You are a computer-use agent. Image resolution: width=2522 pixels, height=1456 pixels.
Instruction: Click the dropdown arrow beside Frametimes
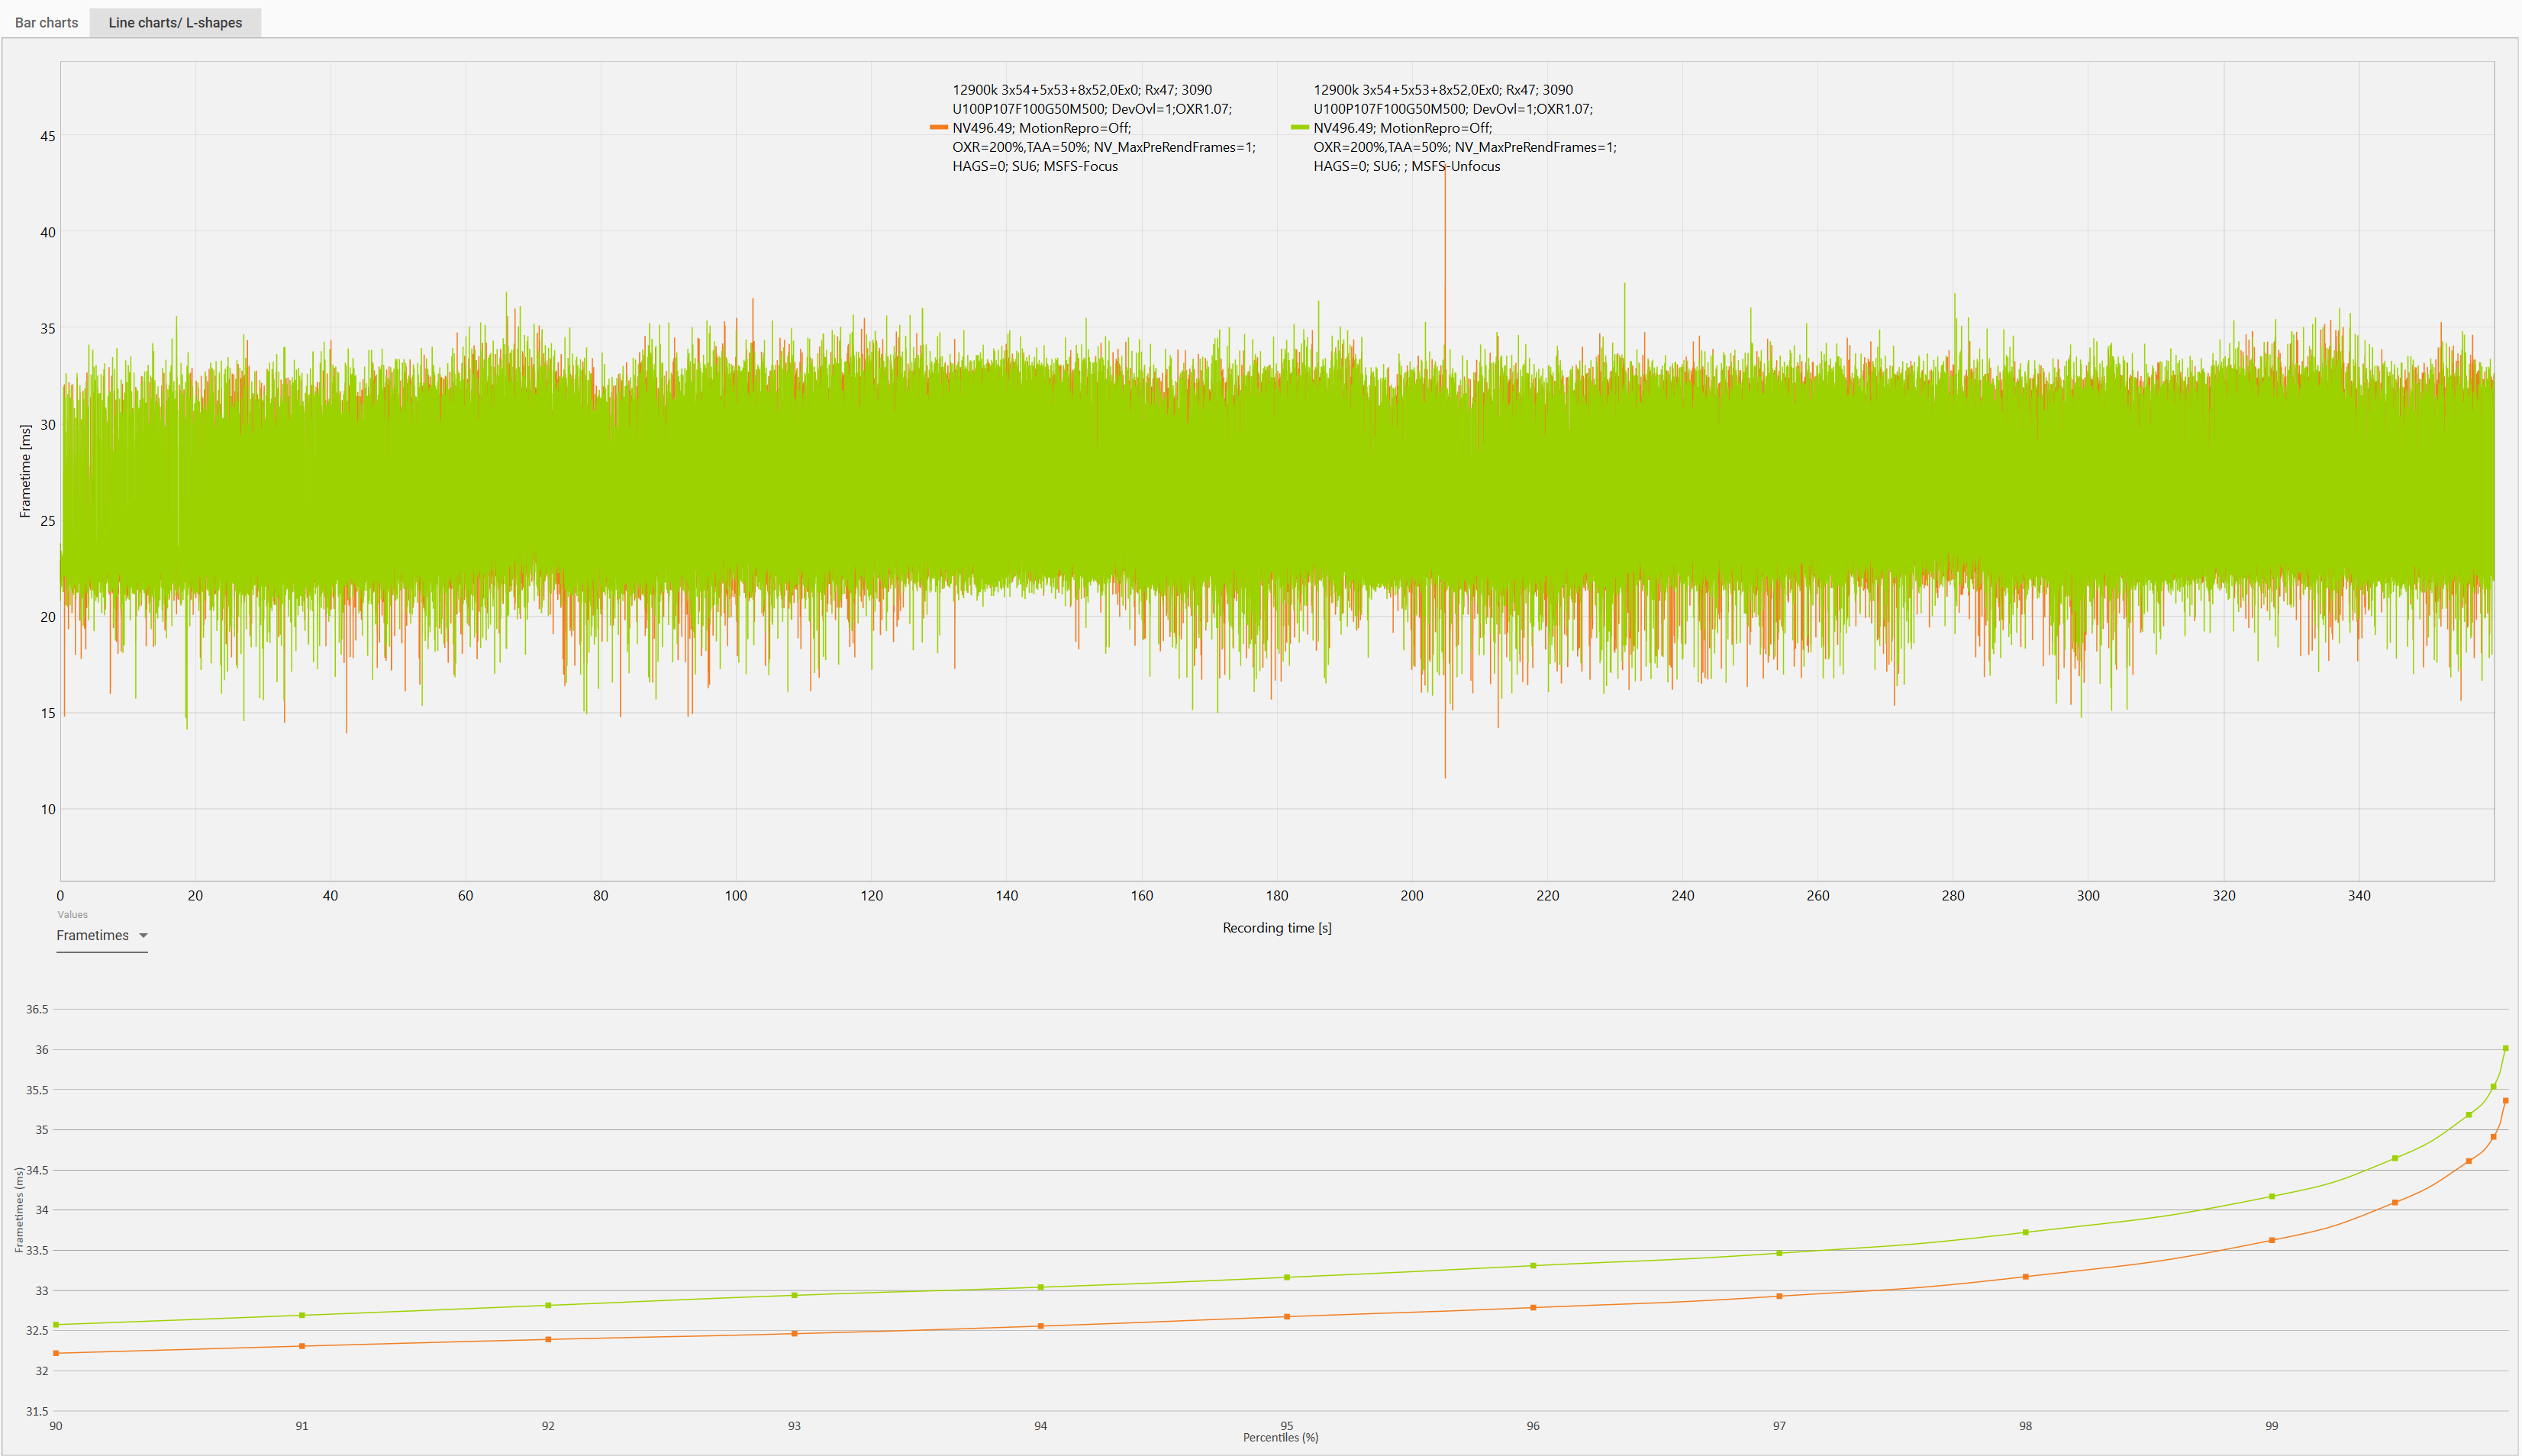tap(143, 935)
